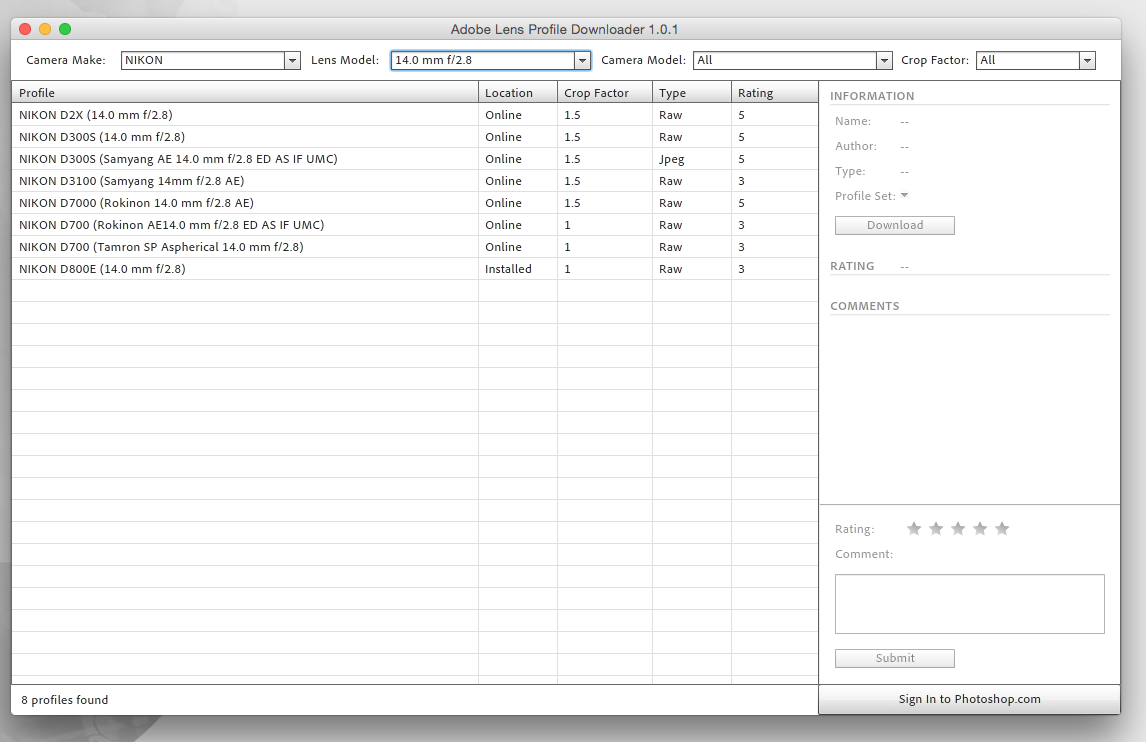The width and height of the screenshot is (1146, 742).
Task: Select the NIKON D700 Tamron SP profile
Action: (x=244, y=247)
